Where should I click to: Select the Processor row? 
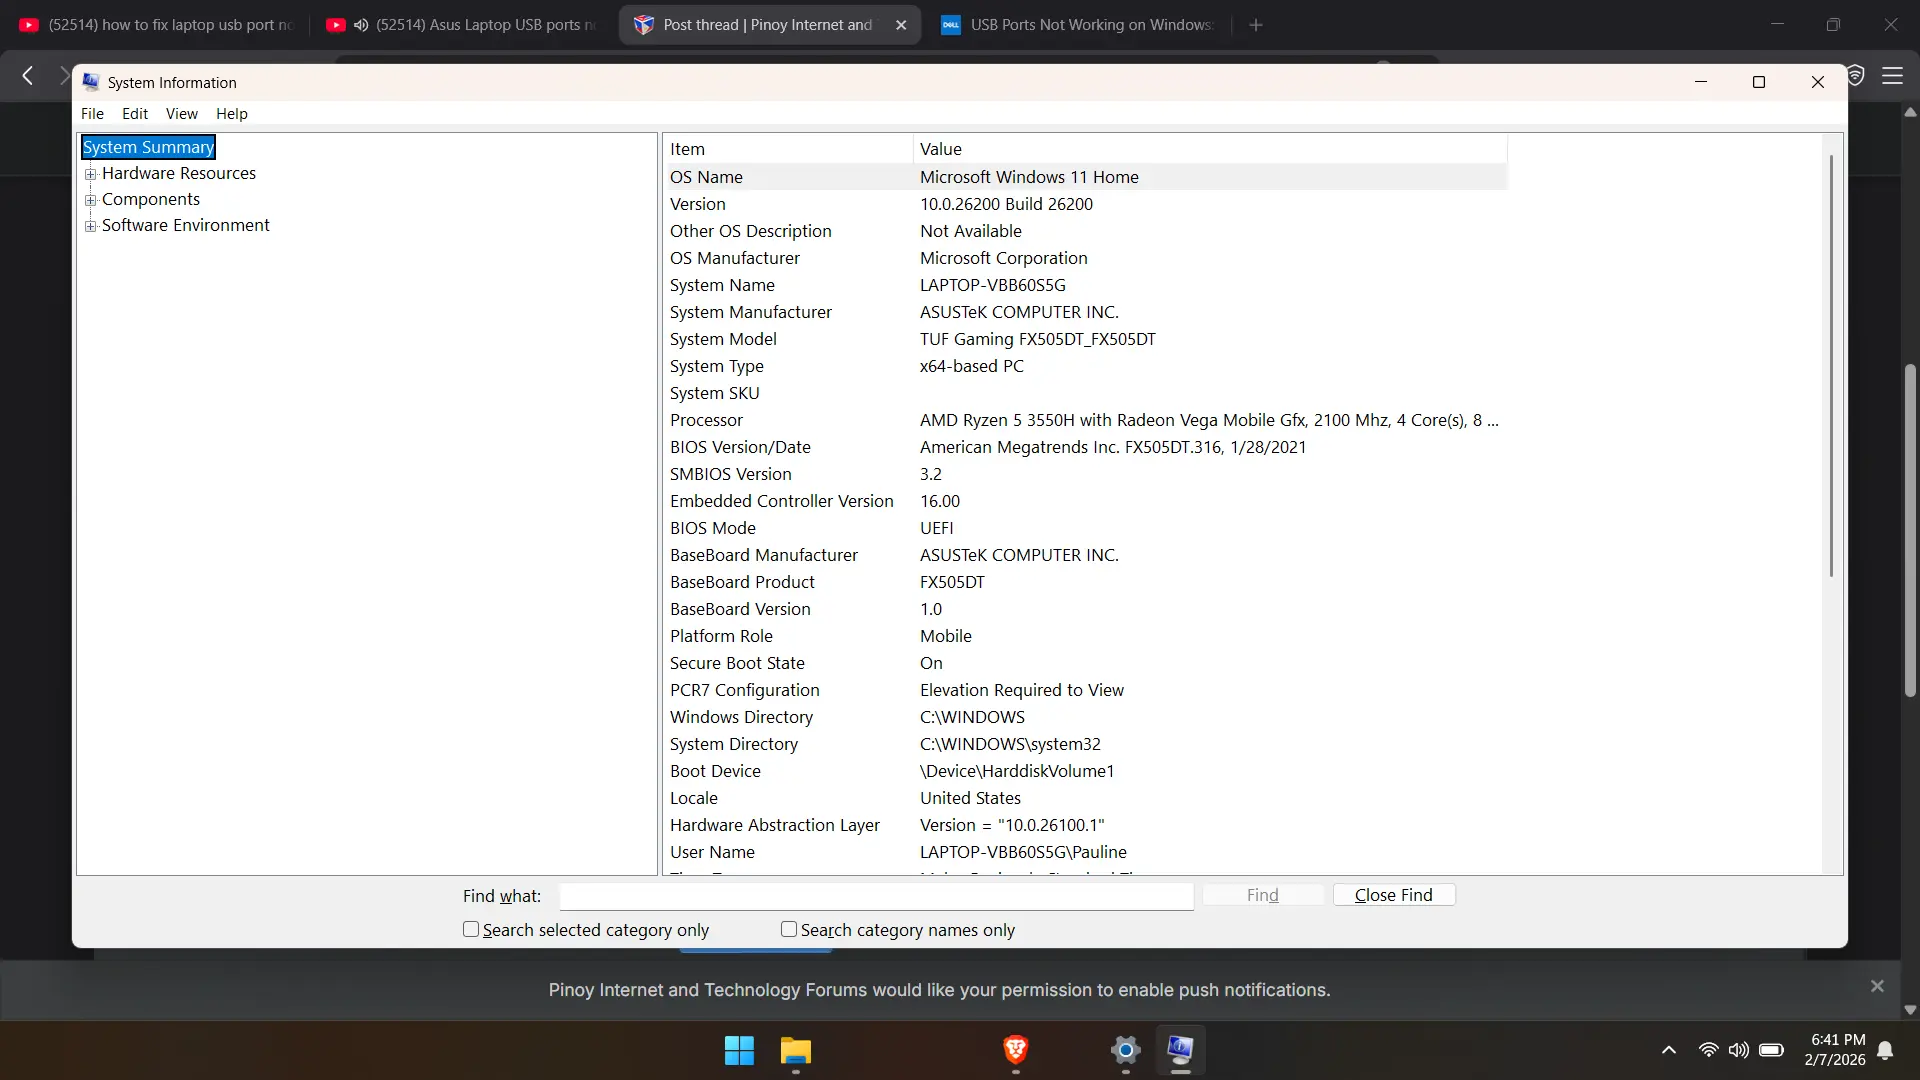[1087, 420]
